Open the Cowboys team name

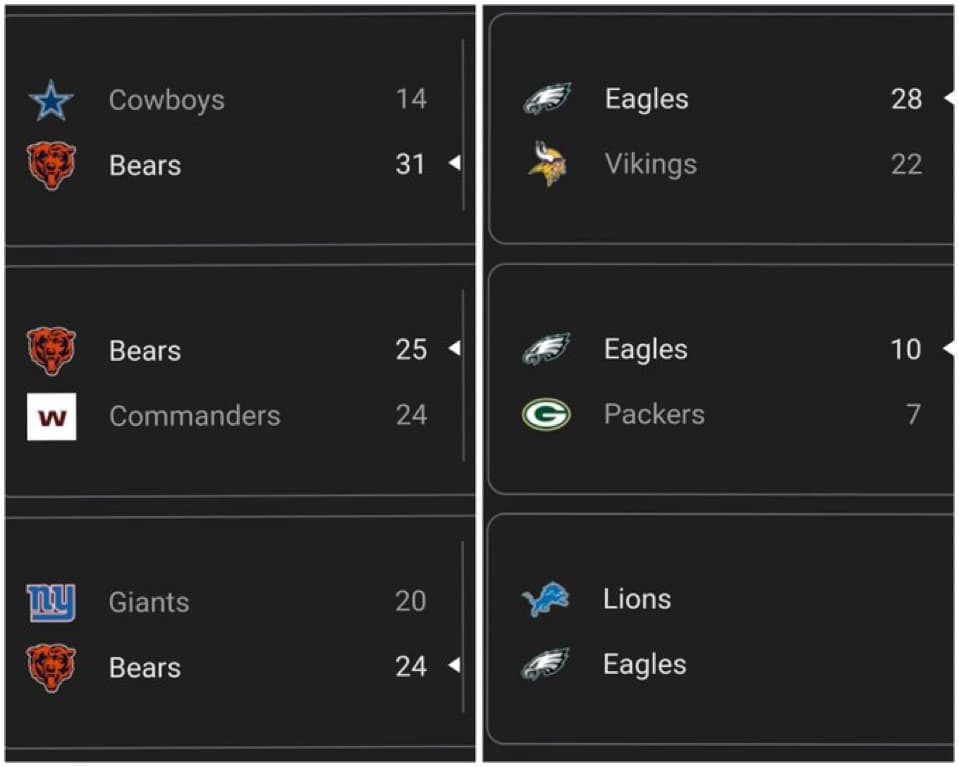[166, 100]
